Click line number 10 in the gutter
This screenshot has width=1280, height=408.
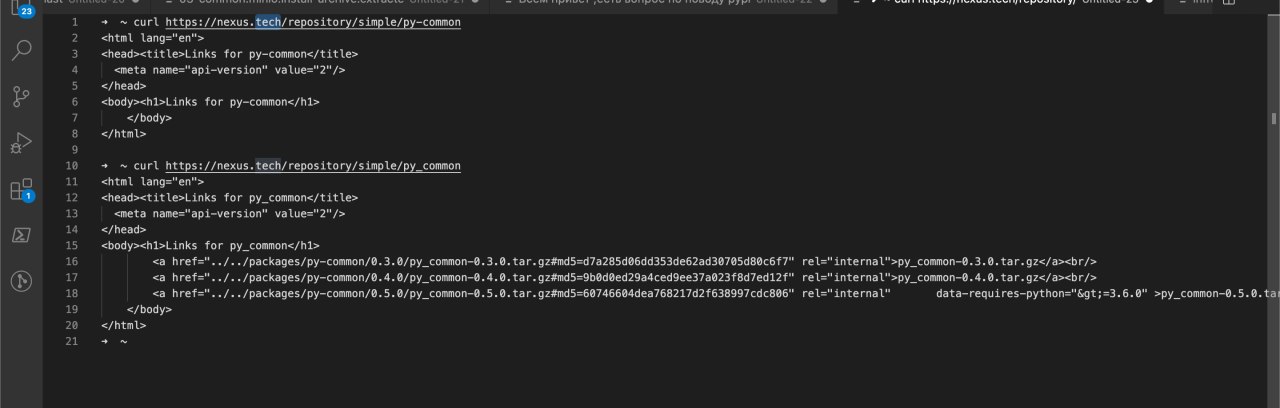pyautogui.click(x=72, y=165)
